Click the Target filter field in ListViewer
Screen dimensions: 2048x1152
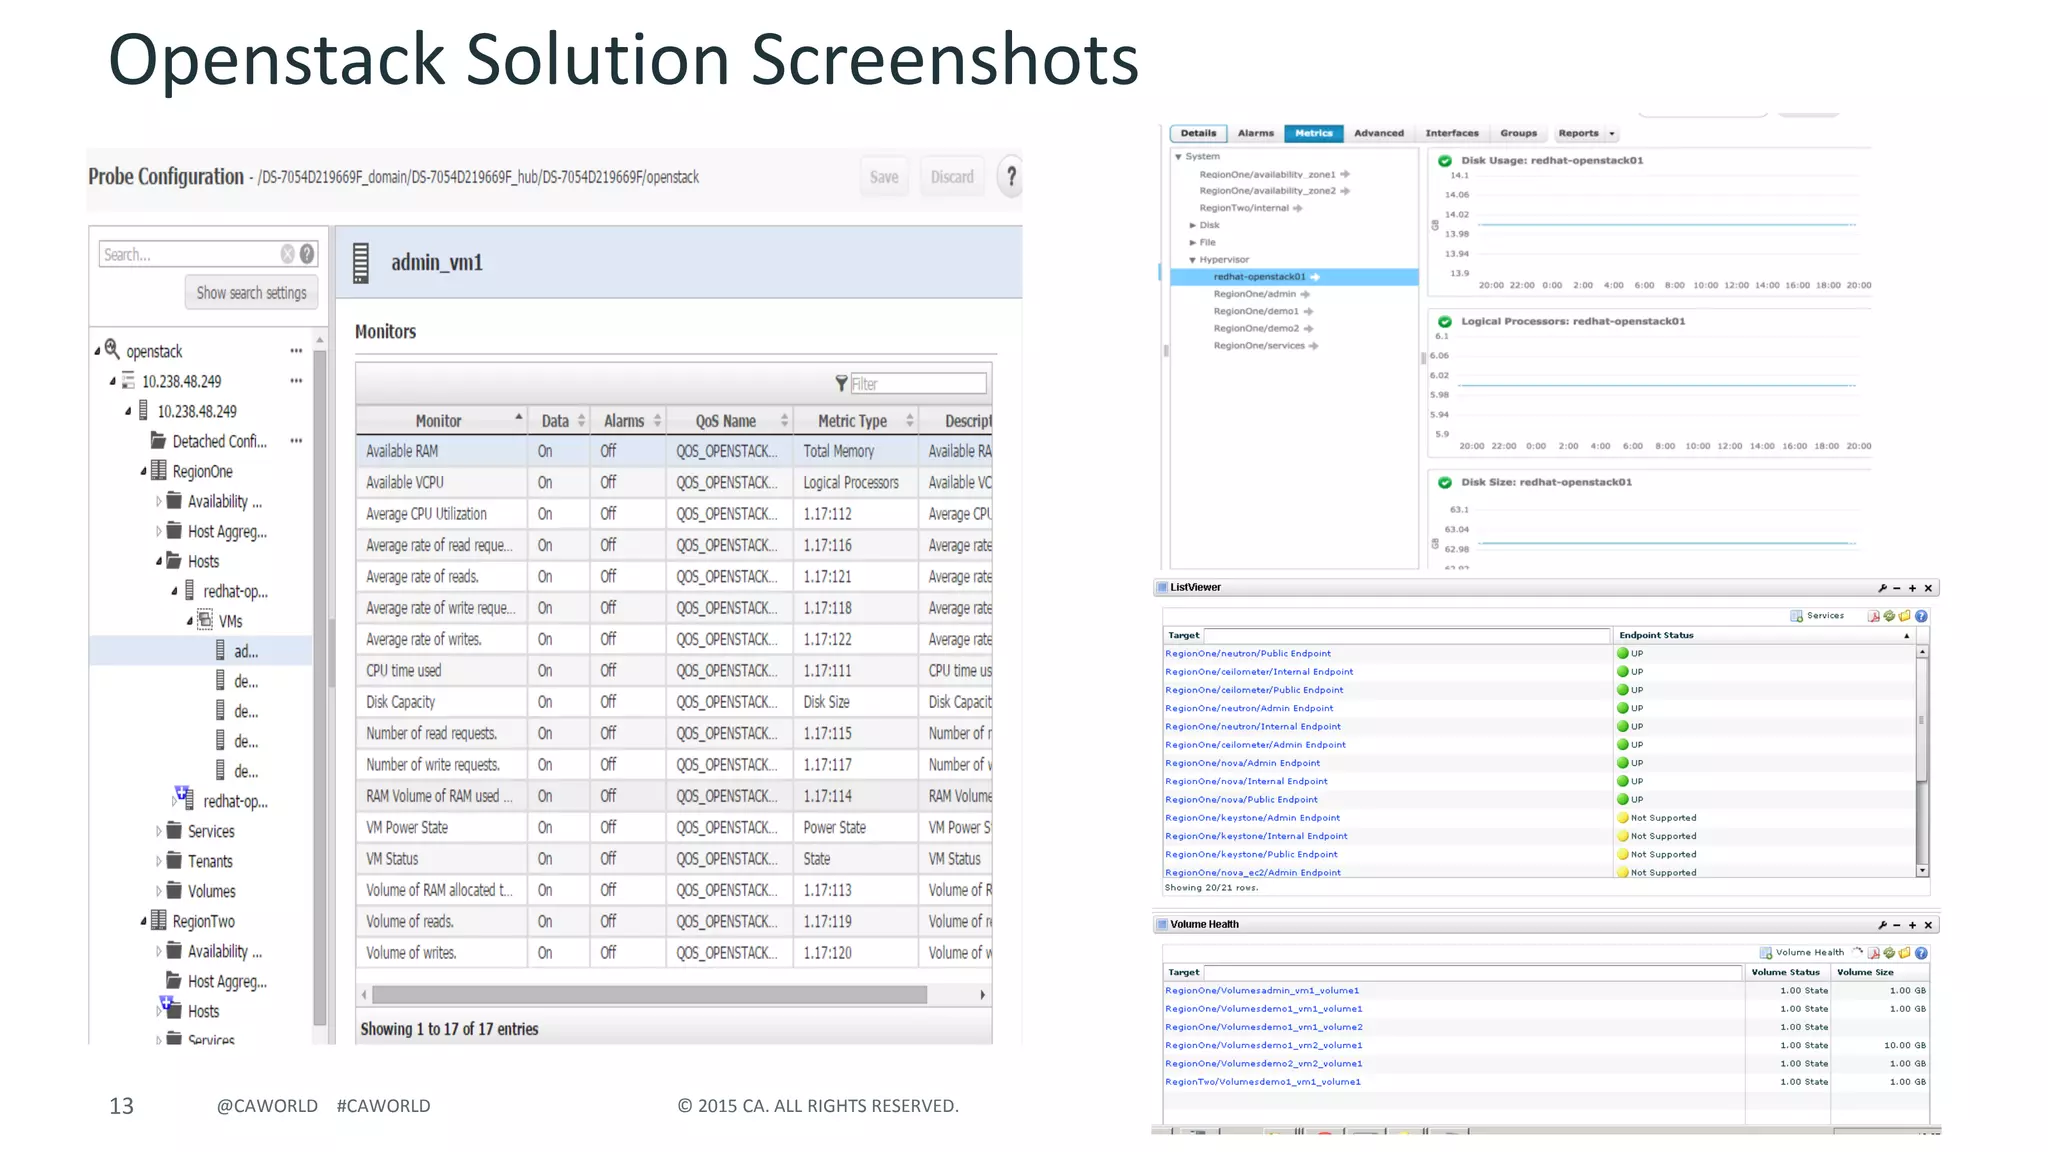click(1407, 636)
